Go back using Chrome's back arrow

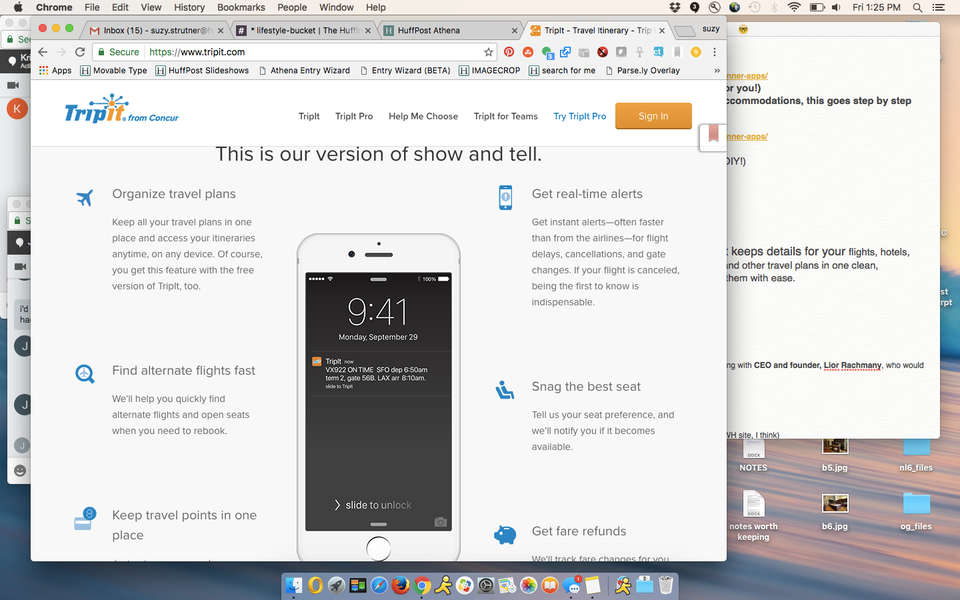[42, 52]
